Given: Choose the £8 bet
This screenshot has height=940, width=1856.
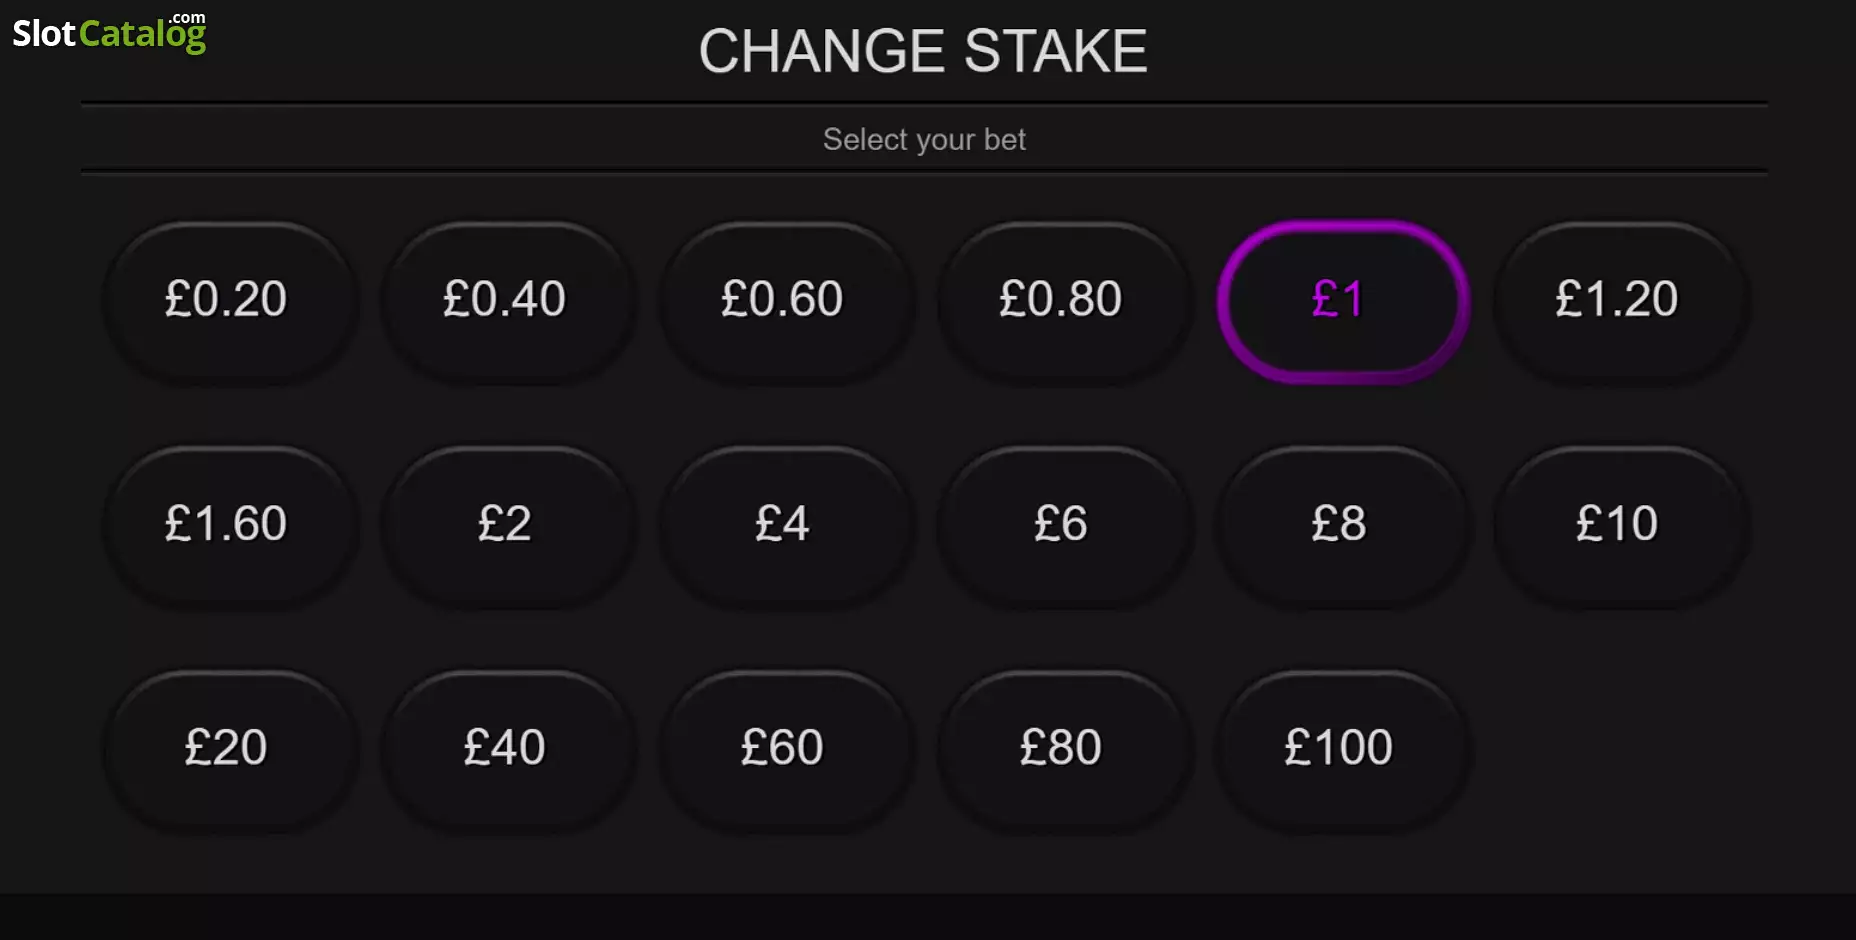Looking at the screenshot, I should point(1341,525).
